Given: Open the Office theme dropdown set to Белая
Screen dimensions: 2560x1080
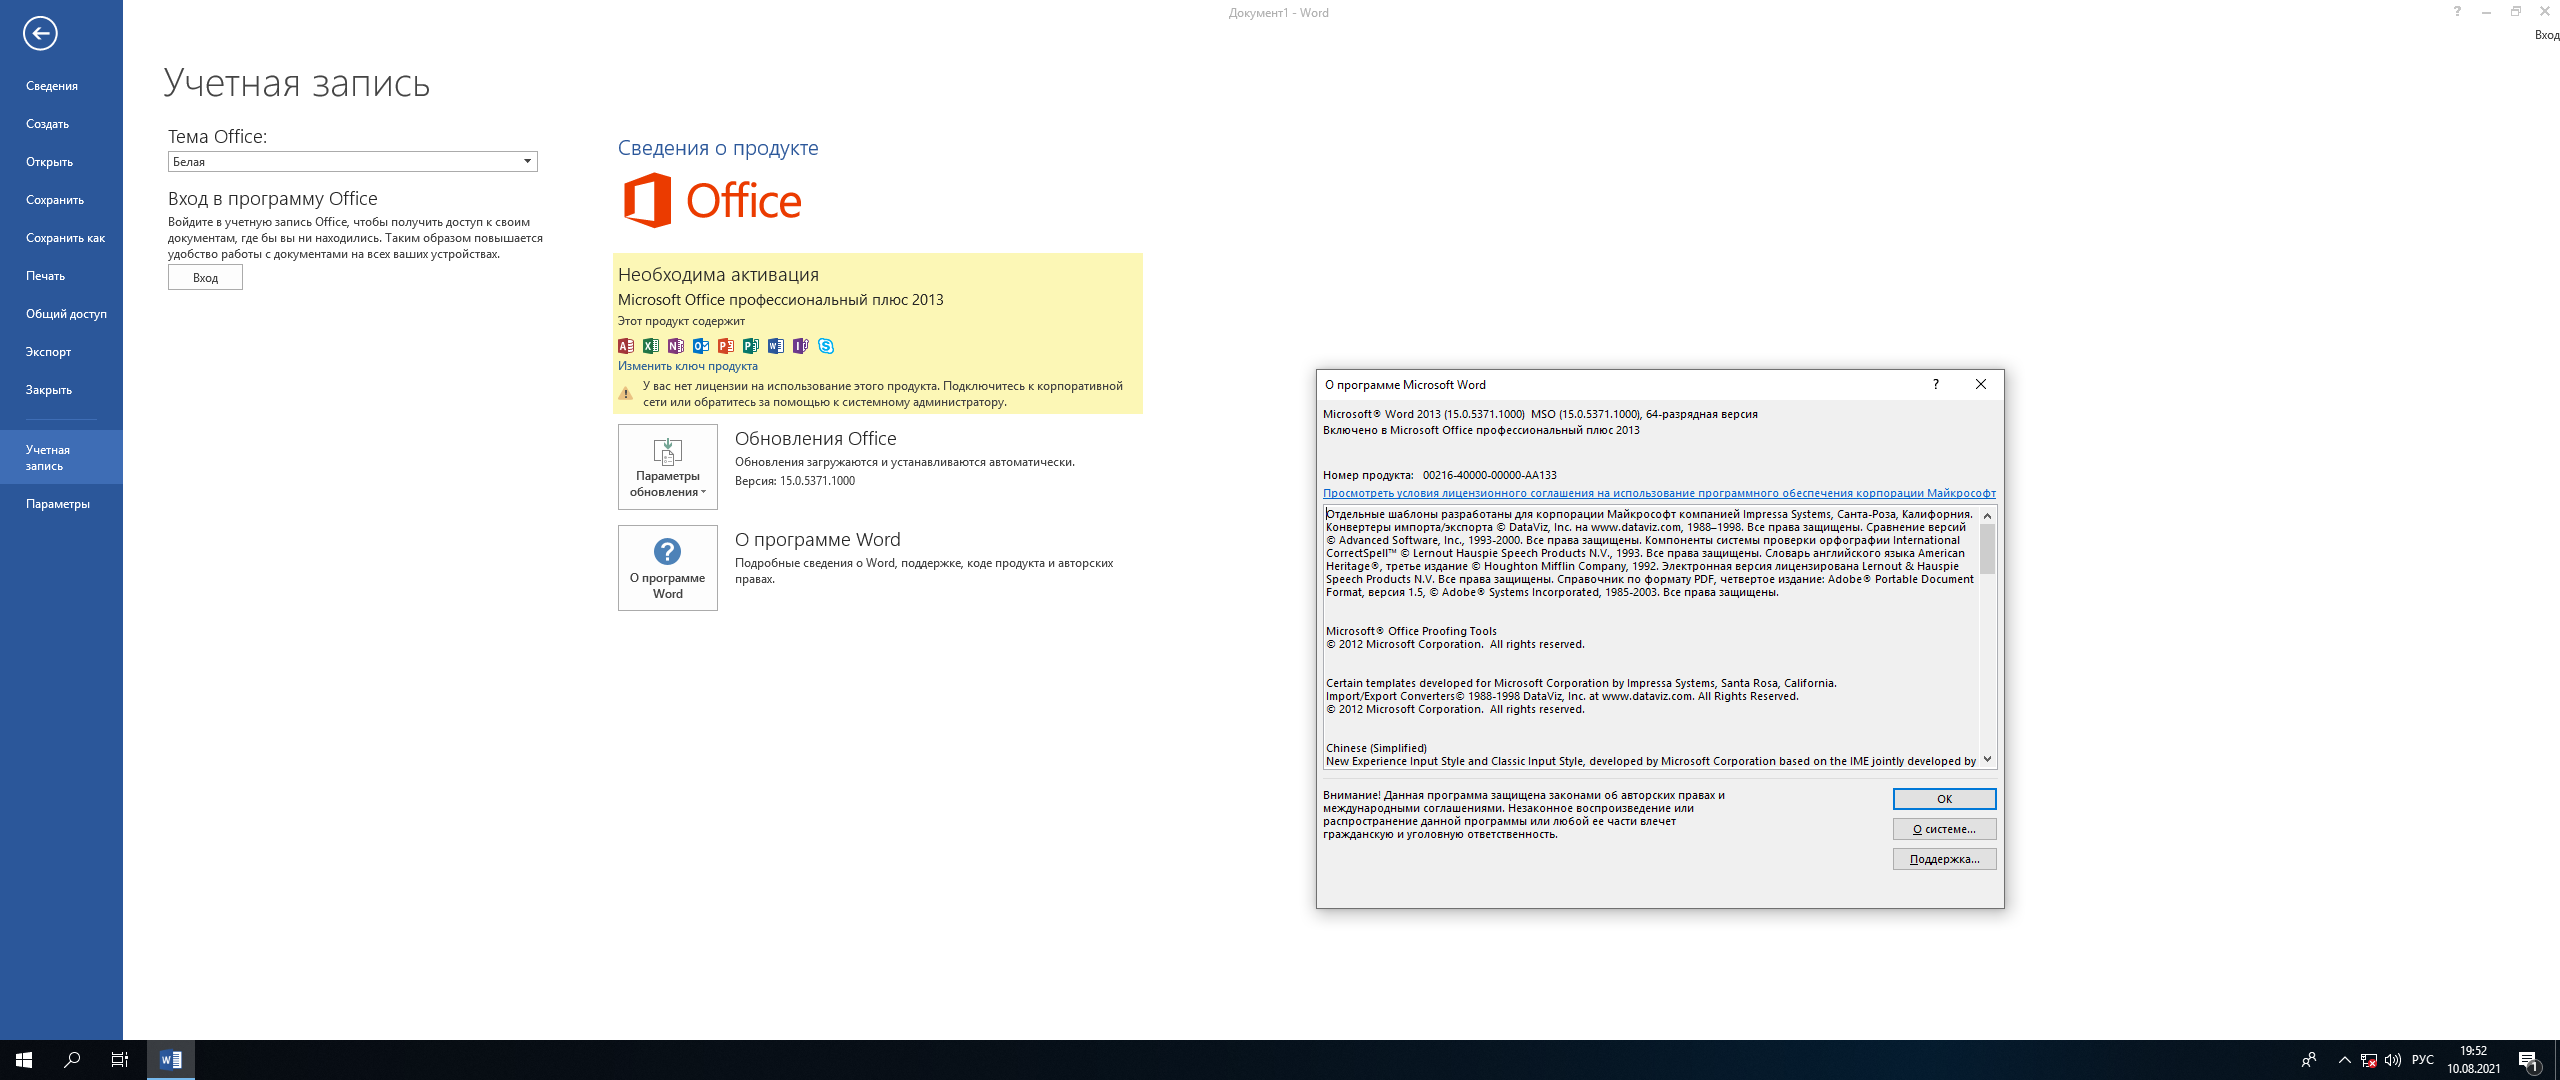Looking at the screenshot, I should [x=353, y=162].
